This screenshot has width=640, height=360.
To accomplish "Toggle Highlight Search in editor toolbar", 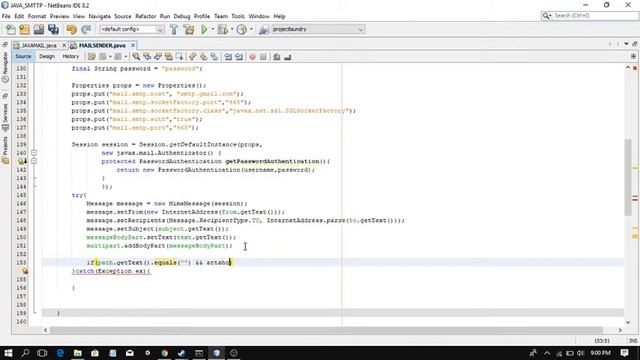I will tap(168, 57).
